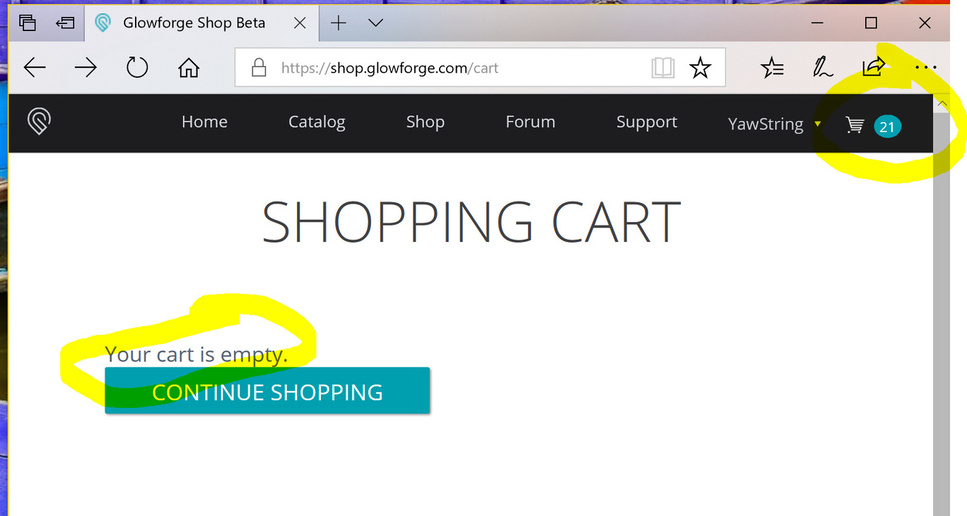Share this page via share icon
967x516 pixels.
[873, 67]
